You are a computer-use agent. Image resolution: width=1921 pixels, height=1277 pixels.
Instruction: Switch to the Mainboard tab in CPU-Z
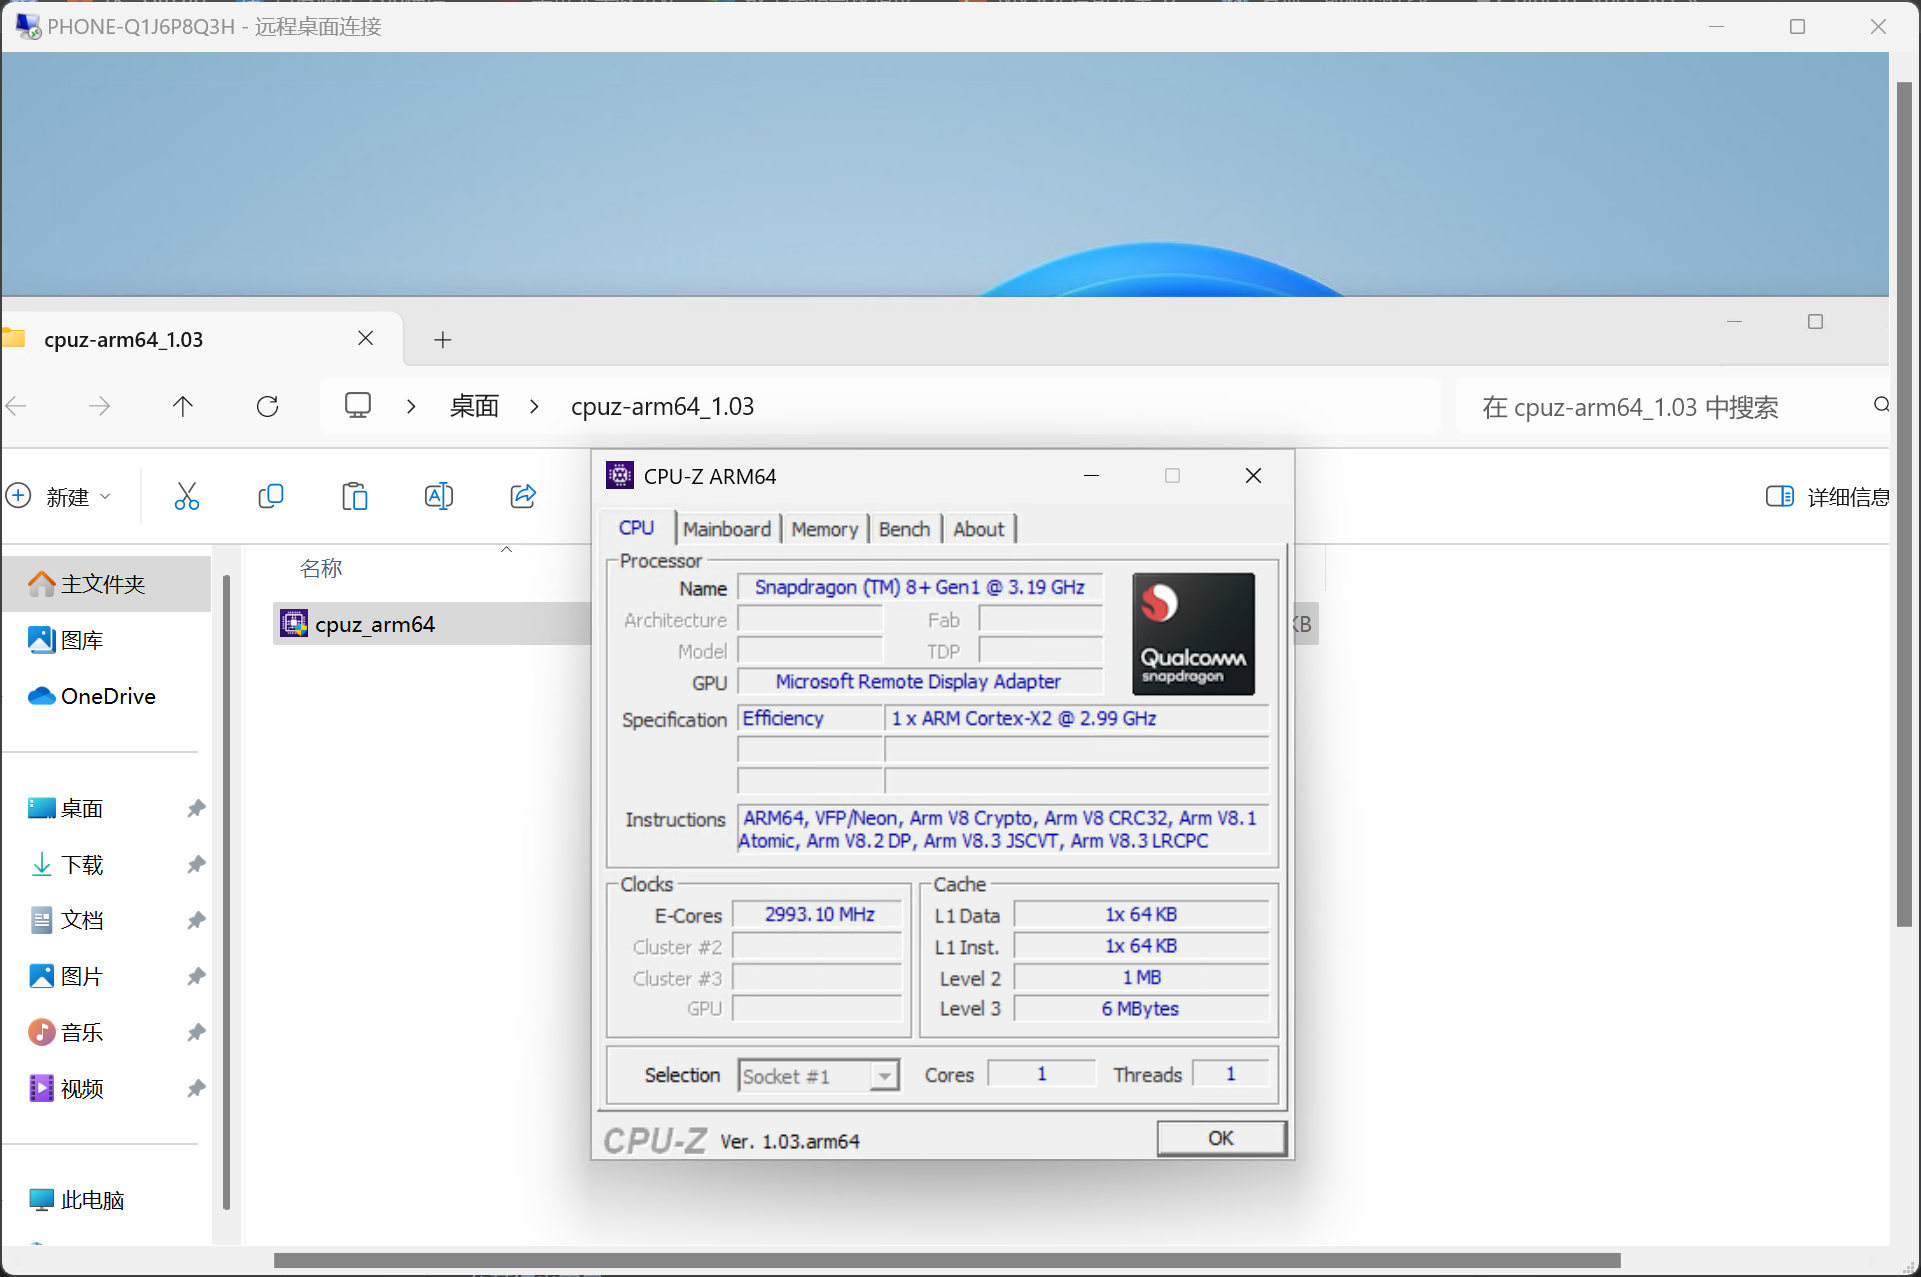tap(727, 529)
